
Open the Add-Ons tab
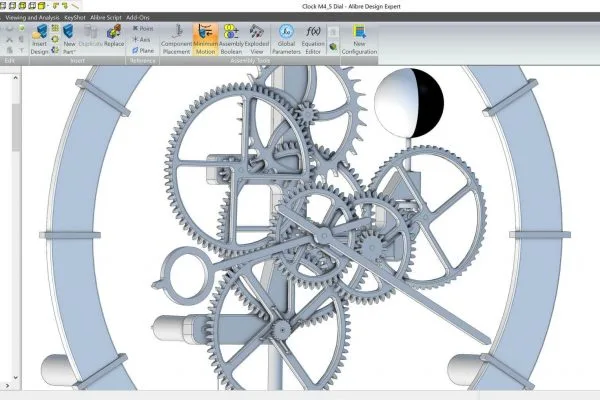click(x=138, y=18)
